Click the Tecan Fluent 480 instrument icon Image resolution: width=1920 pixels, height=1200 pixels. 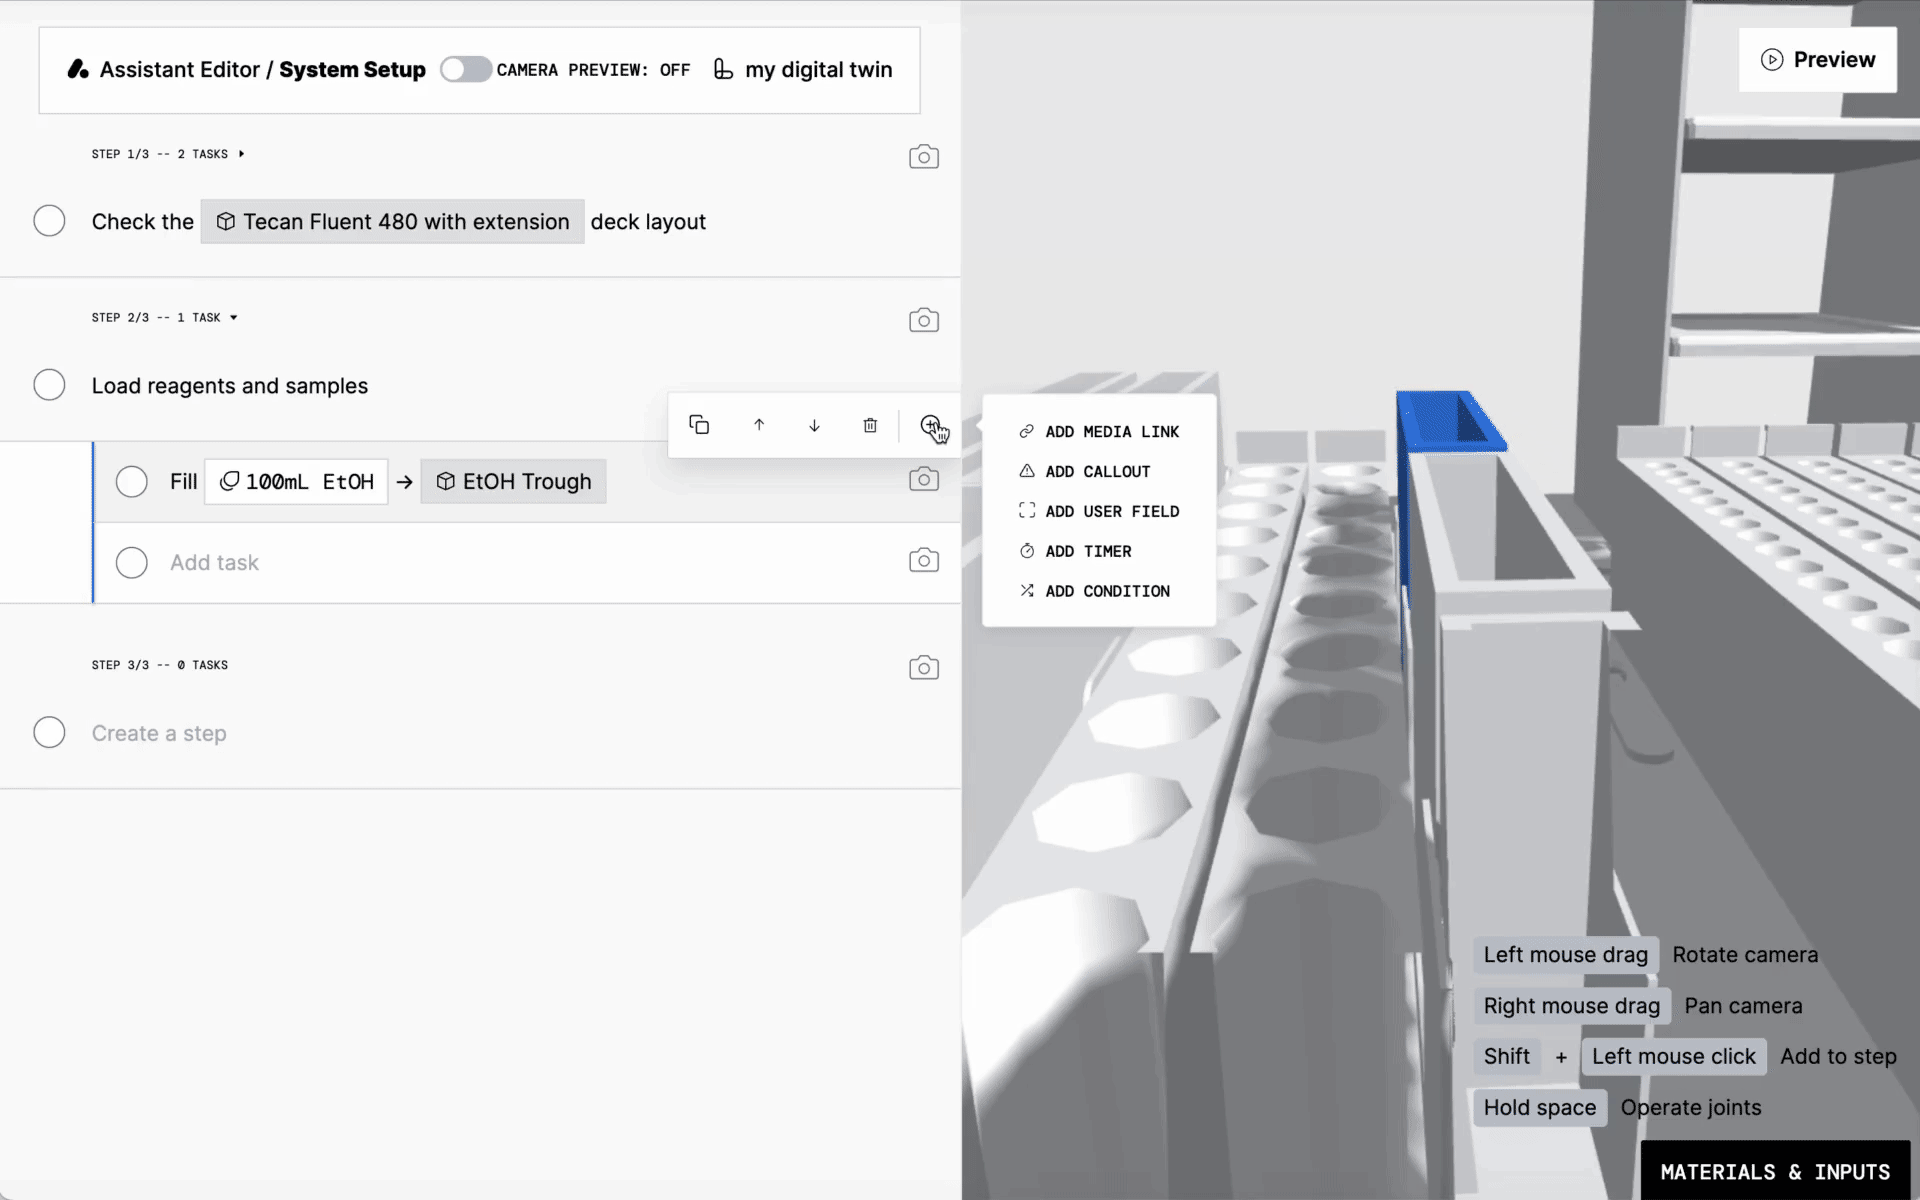(224, 221)
